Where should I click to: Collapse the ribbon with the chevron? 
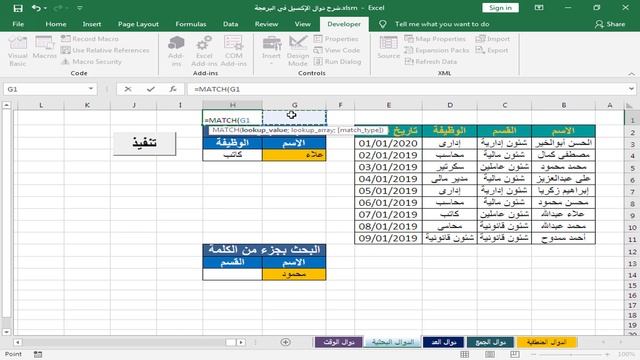(631, 74)
